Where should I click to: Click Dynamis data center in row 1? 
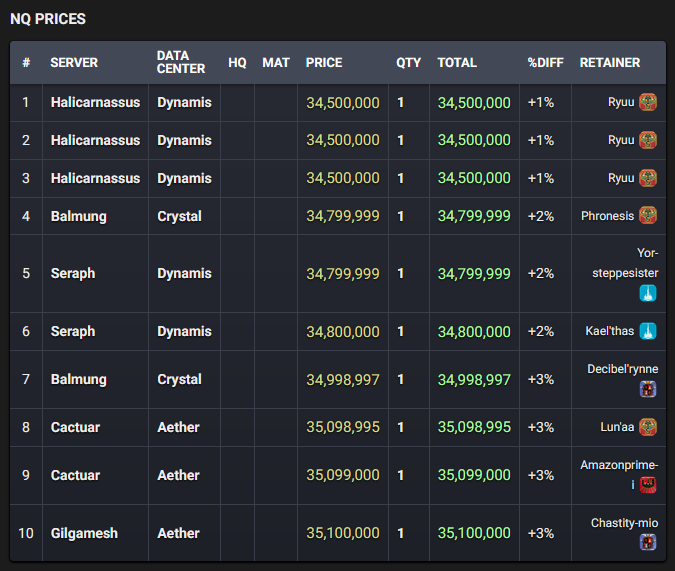click(184, 102)
